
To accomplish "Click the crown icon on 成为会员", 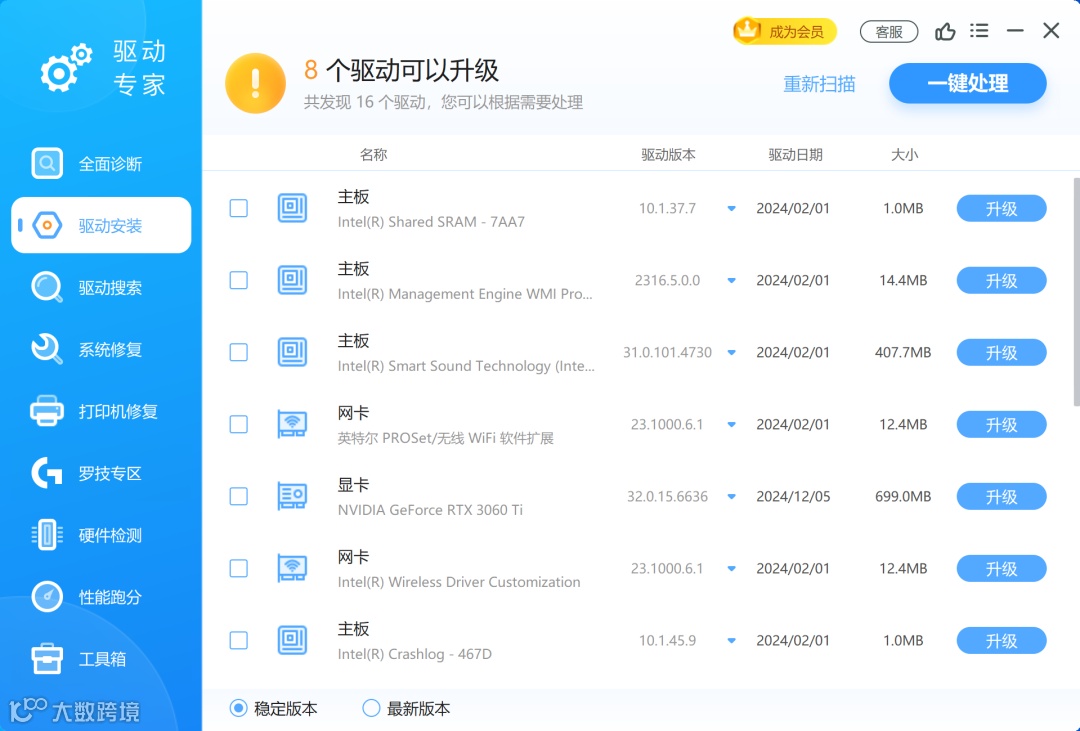I will (747, 30).
